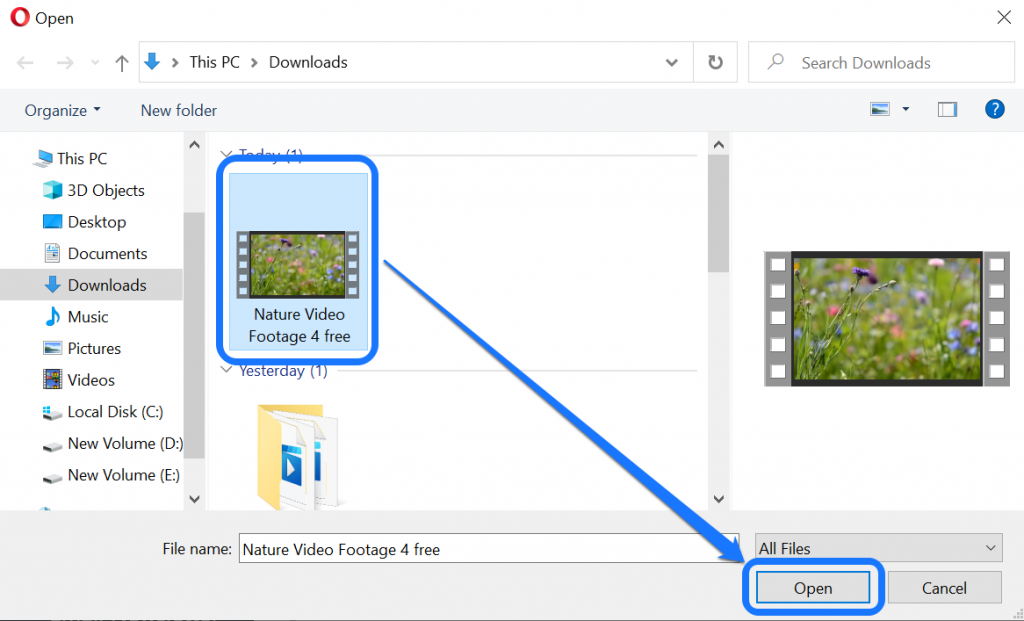Select Downloads in the address path
This screenshot has width=1024, height=621.
[308, 62]
